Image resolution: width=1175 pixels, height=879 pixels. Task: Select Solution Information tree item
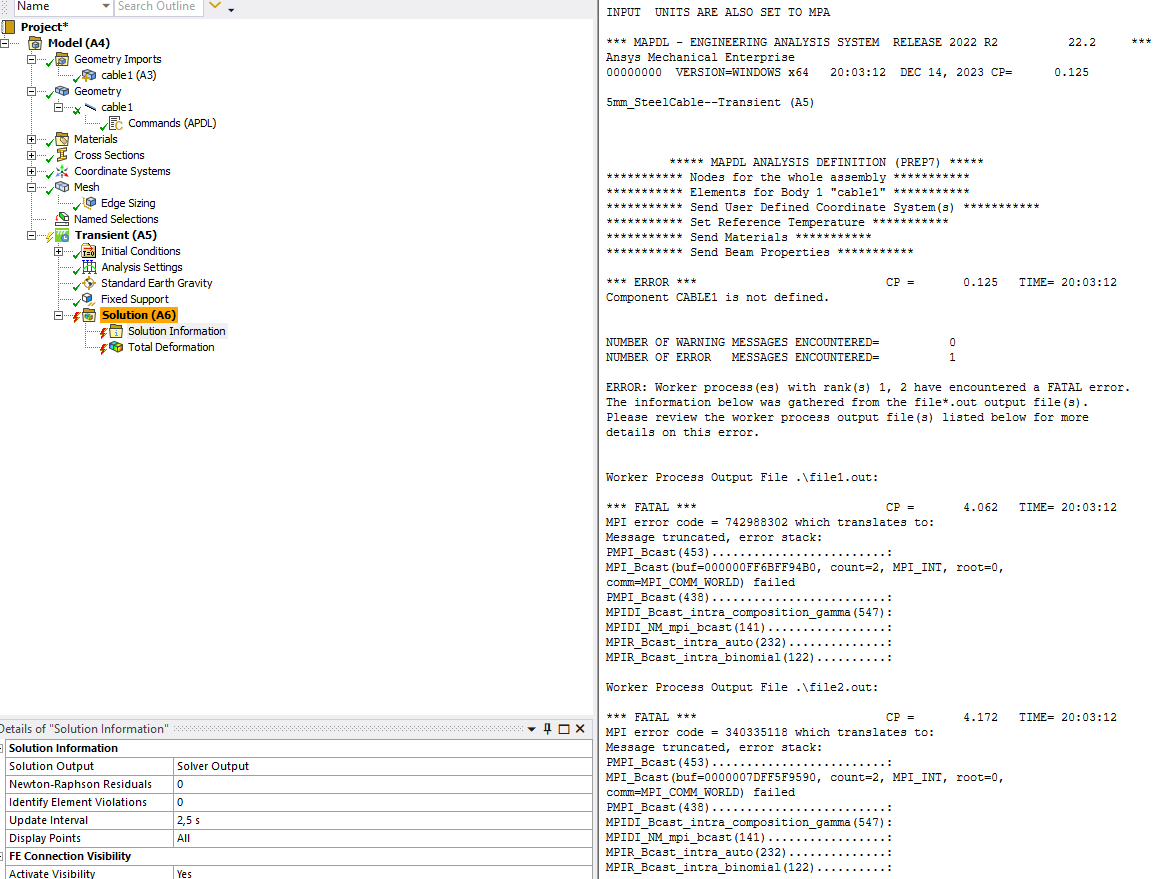[176, 331]
